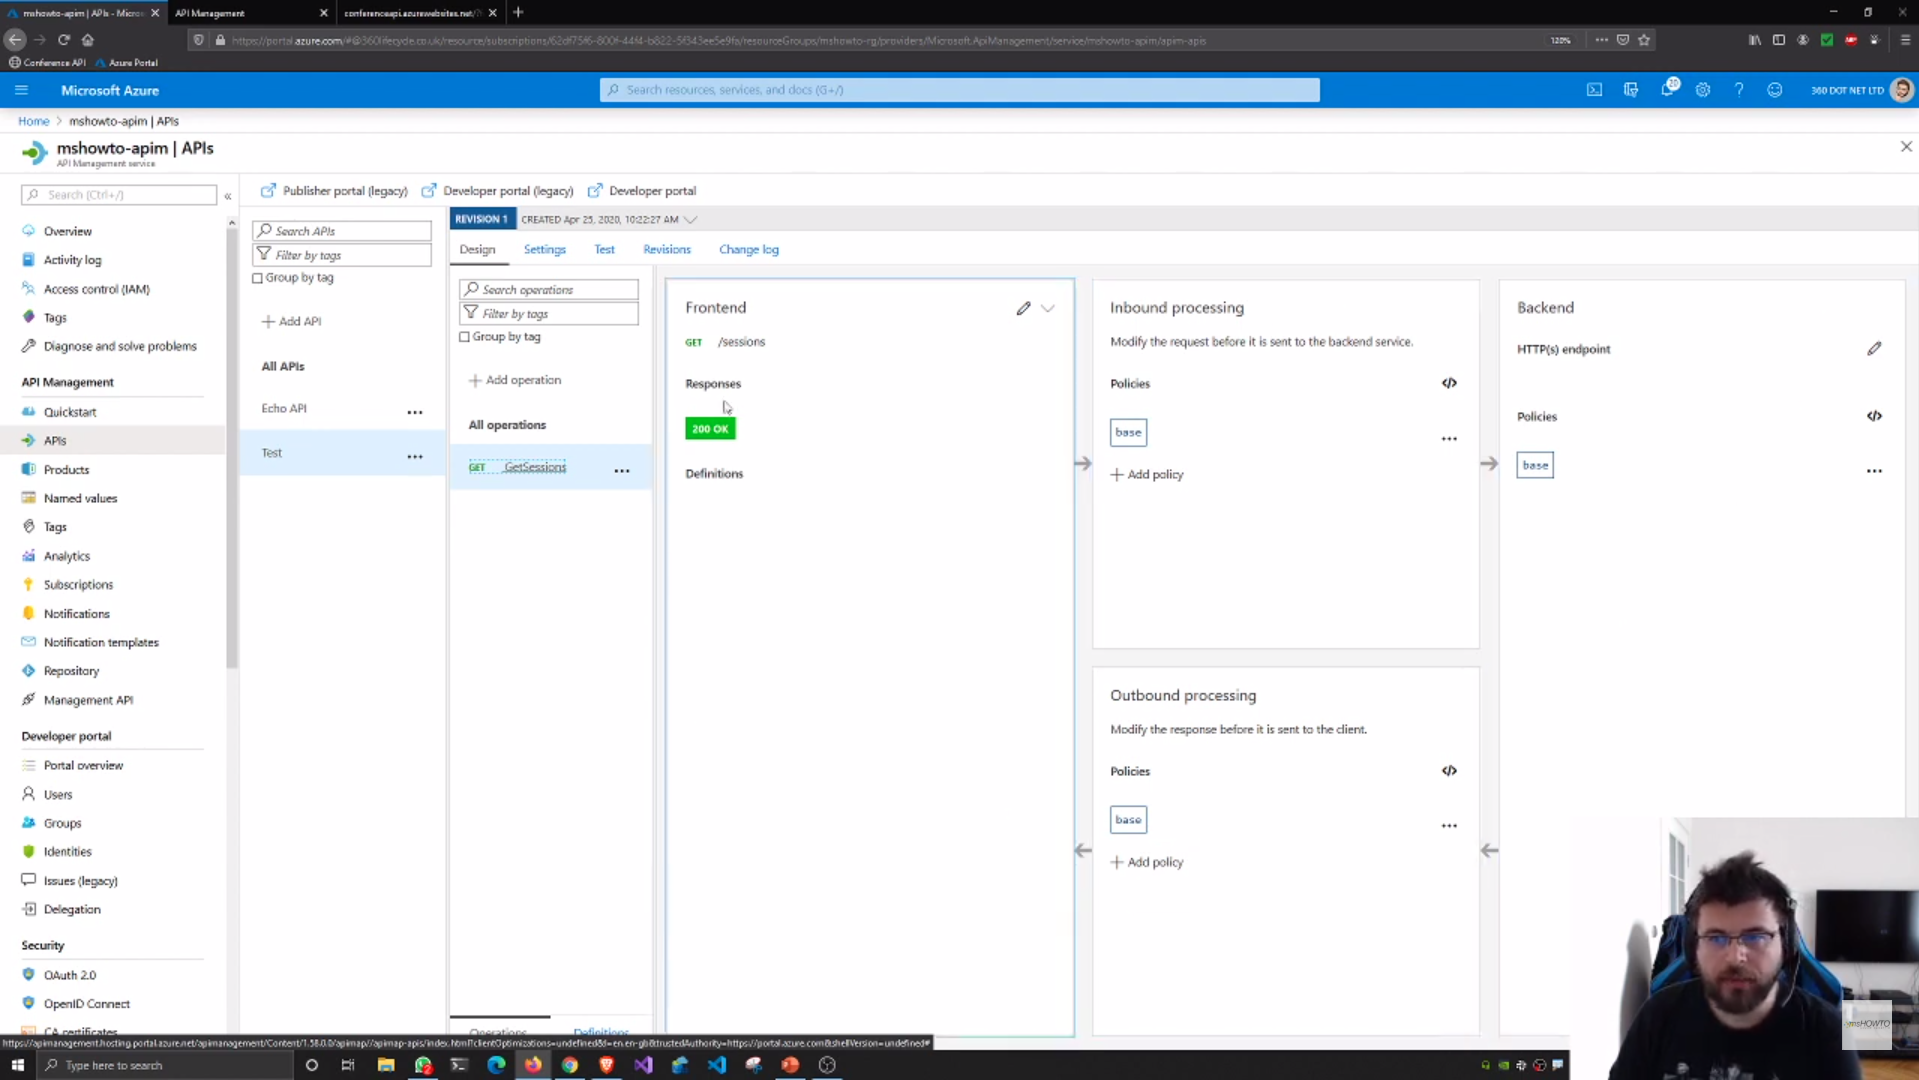Viewport: 1919px width, 1080px height.
Task: Open the Directory and subscription filter icon
Action: click(x=1631, y=90)
